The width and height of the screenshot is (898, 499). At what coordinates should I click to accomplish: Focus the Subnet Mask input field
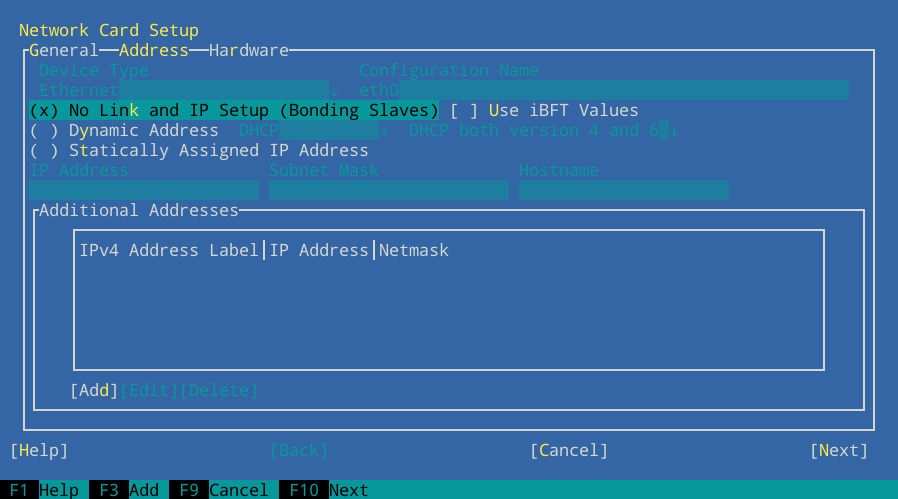(388, 190)
